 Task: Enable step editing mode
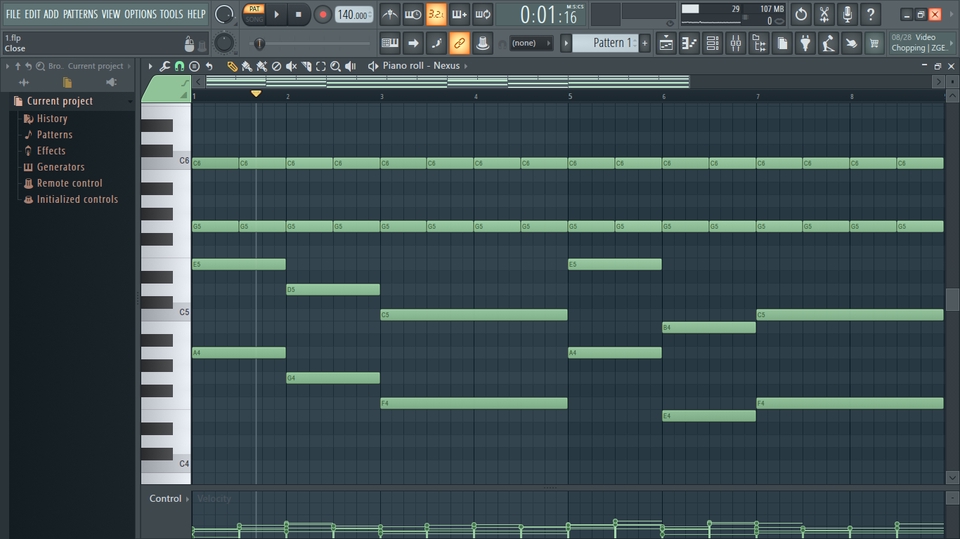click(436, 43)
